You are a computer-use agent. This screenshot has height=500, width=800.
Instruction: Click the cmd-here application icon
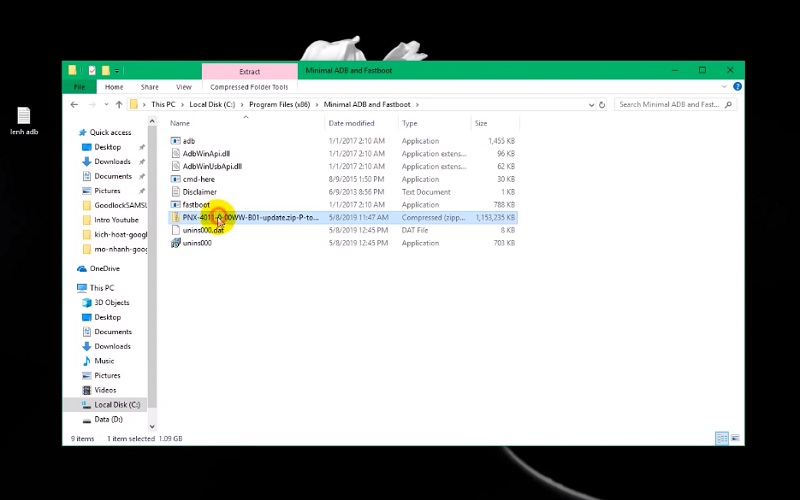coord(176,179)
